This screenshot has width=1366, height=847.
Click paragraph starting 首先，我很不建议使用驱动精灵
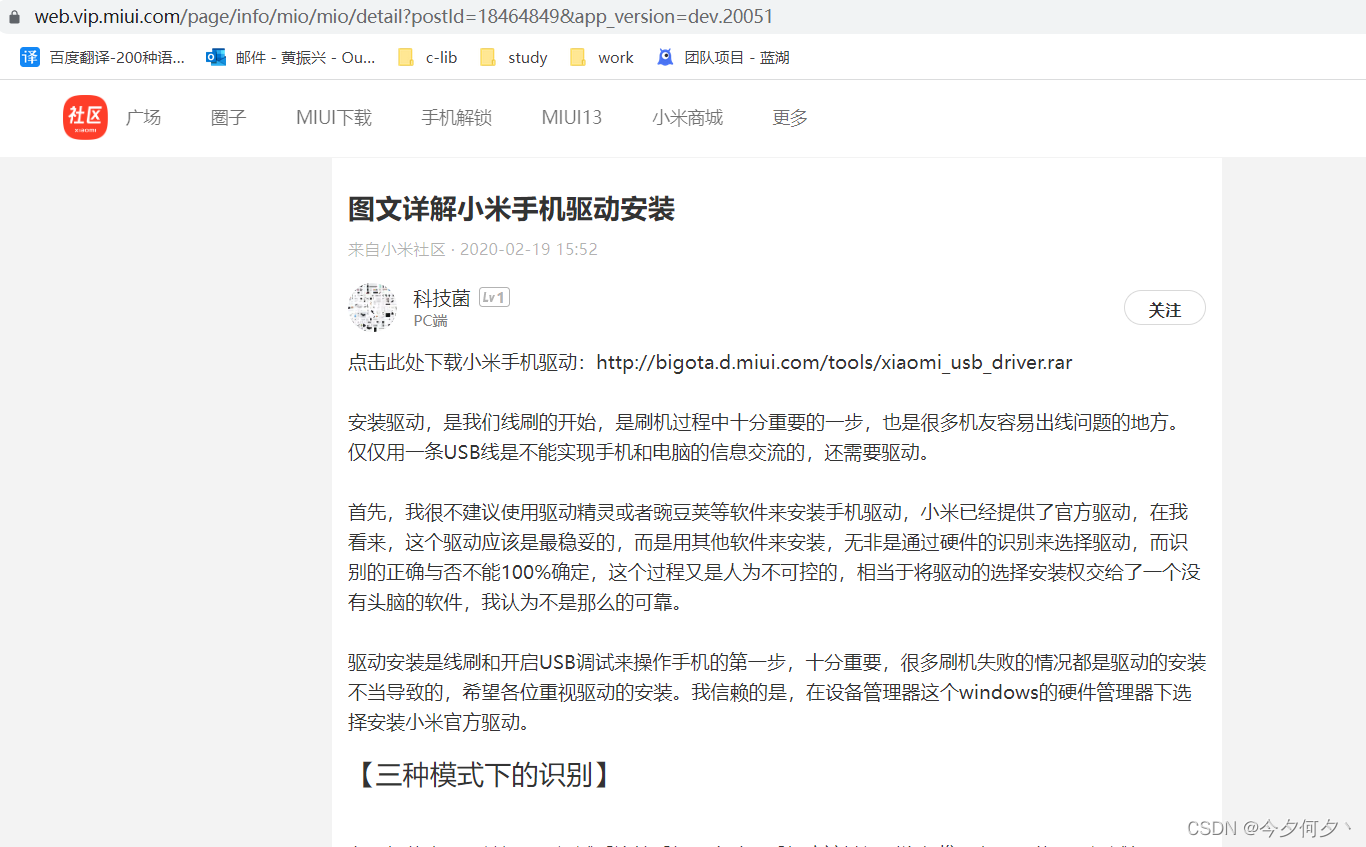pos(775,558)
